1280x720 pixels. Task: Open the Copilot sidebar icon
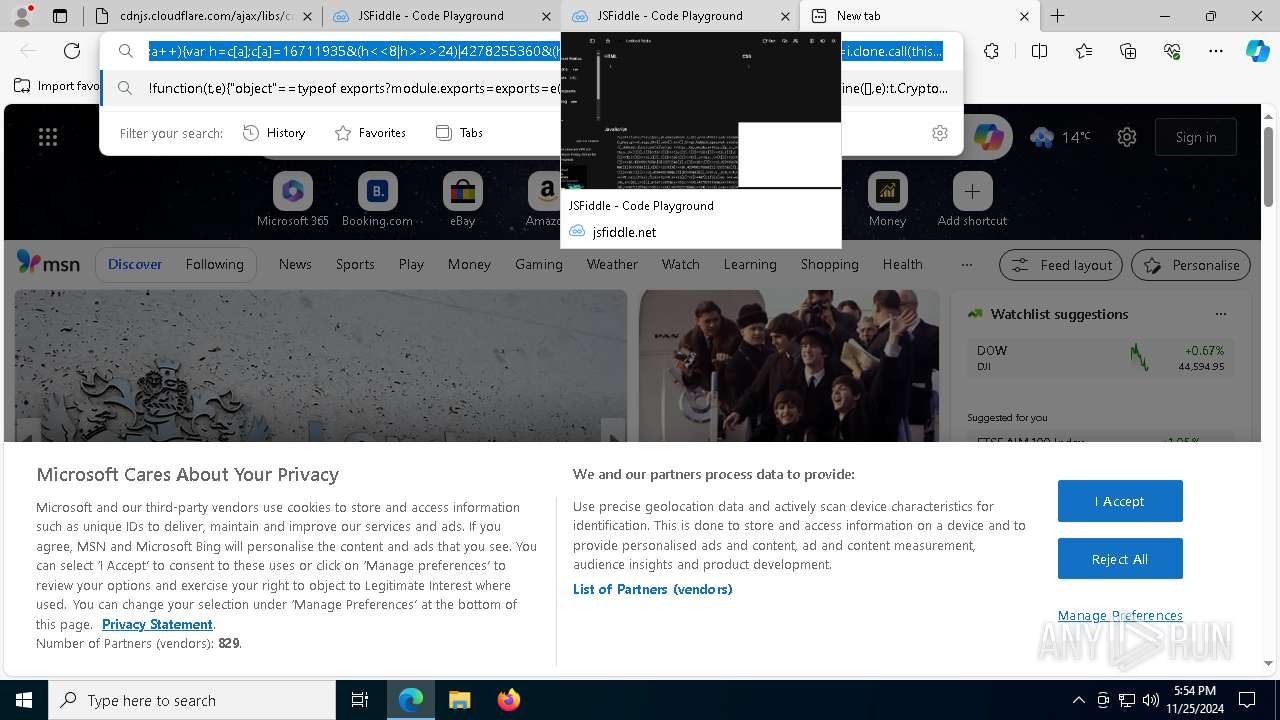pyautogui.click(x=1257, y=51)
